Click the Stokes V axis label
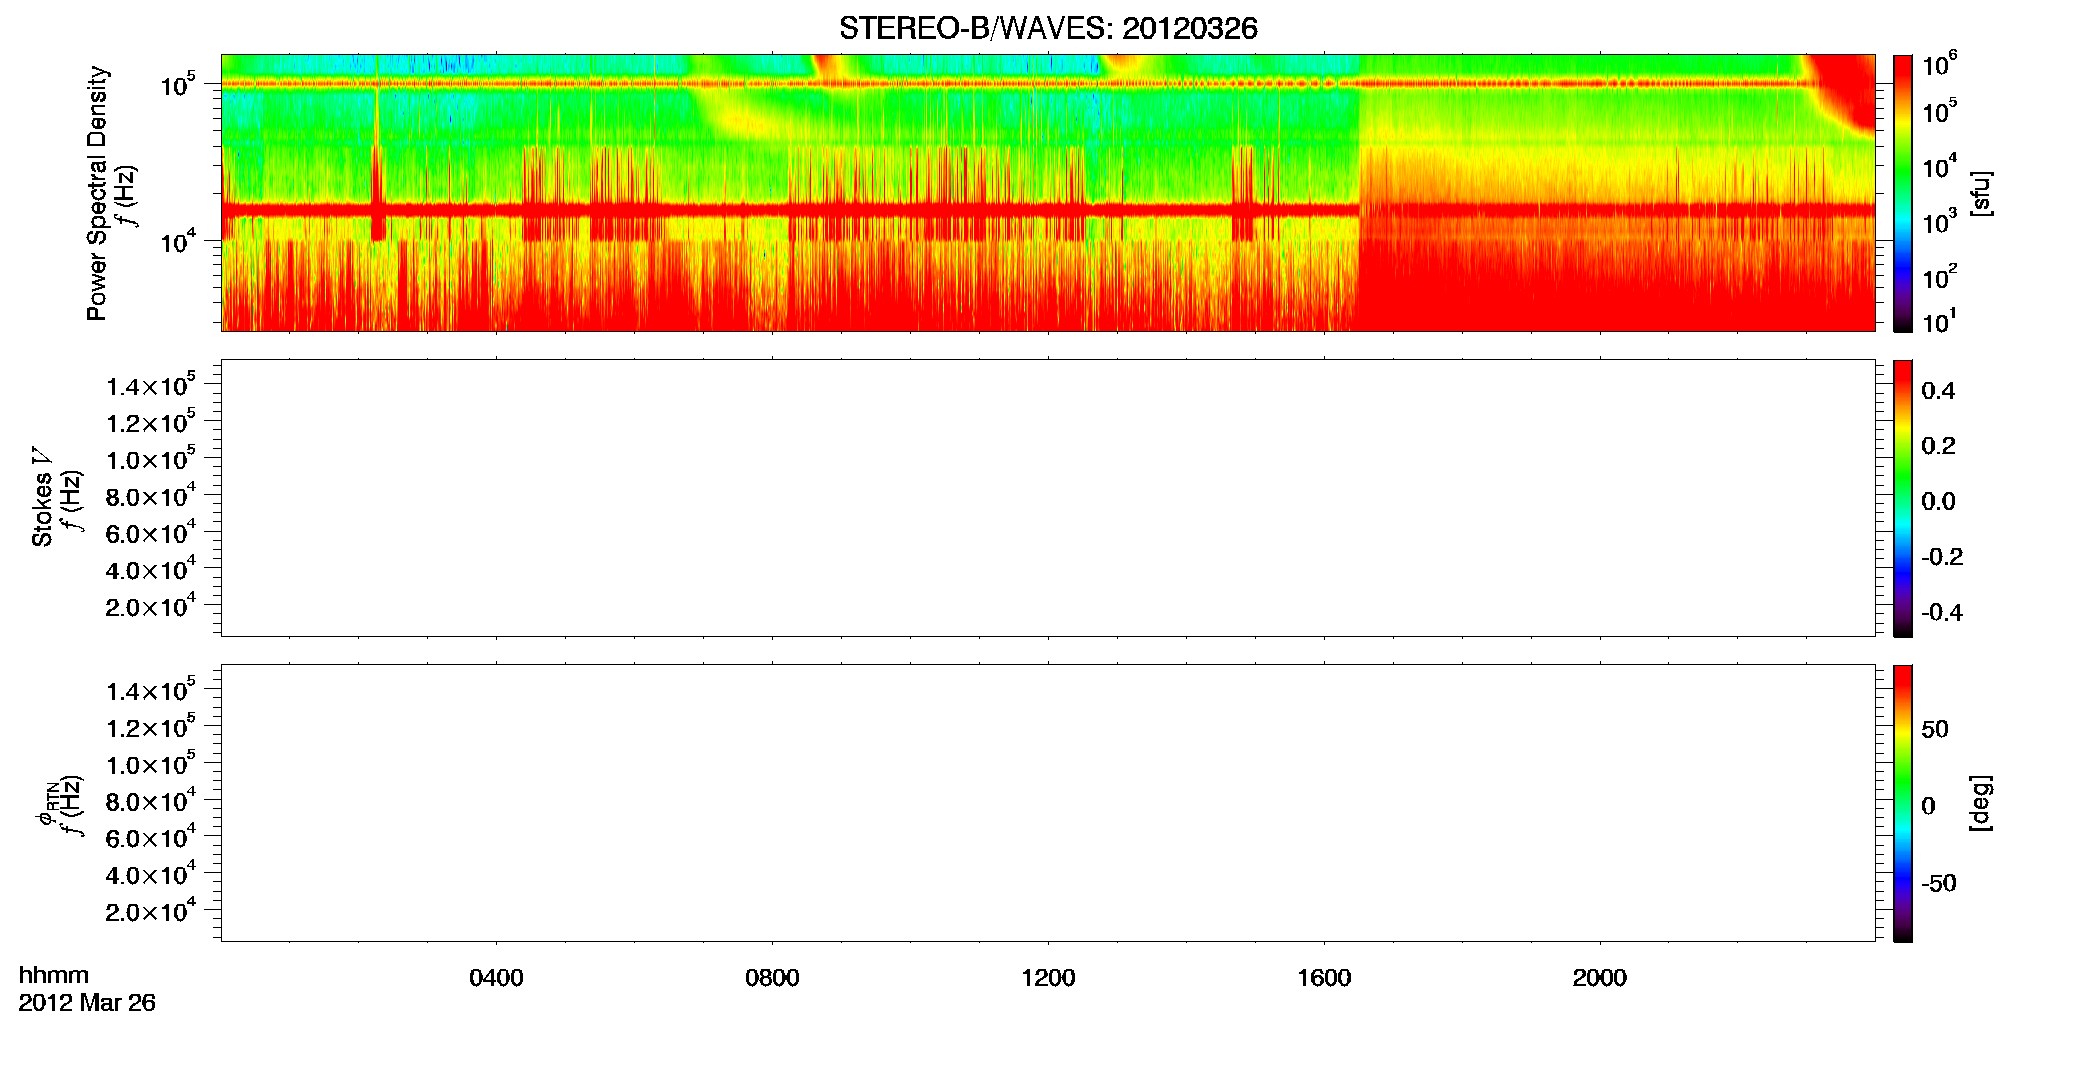This screenshot has height=1080, width=2096. coord(42,497)
